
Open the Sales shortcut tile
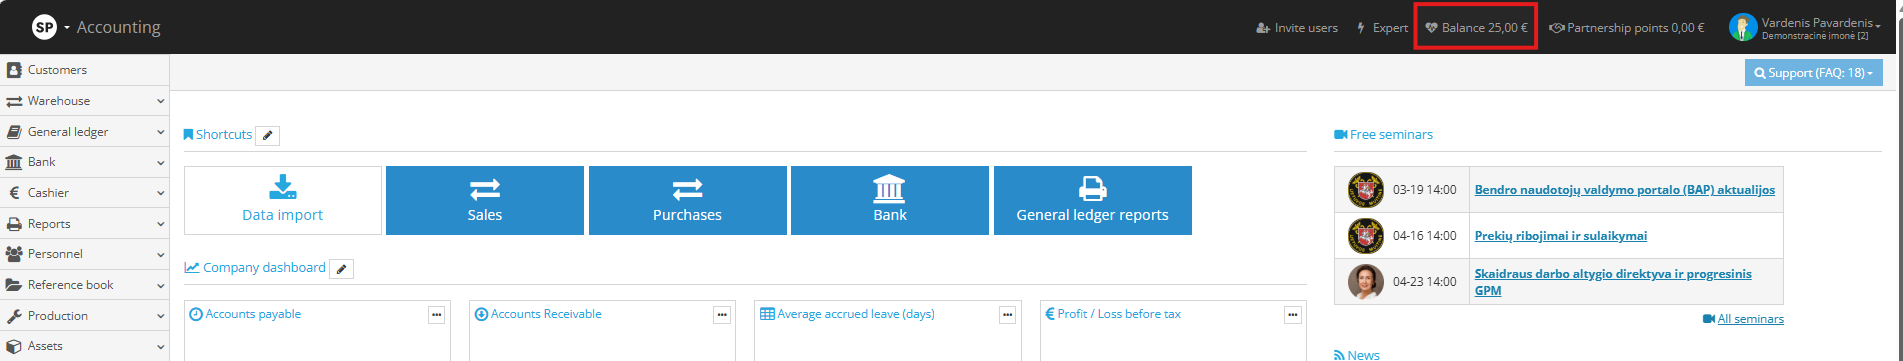click(x=485, y=200)
